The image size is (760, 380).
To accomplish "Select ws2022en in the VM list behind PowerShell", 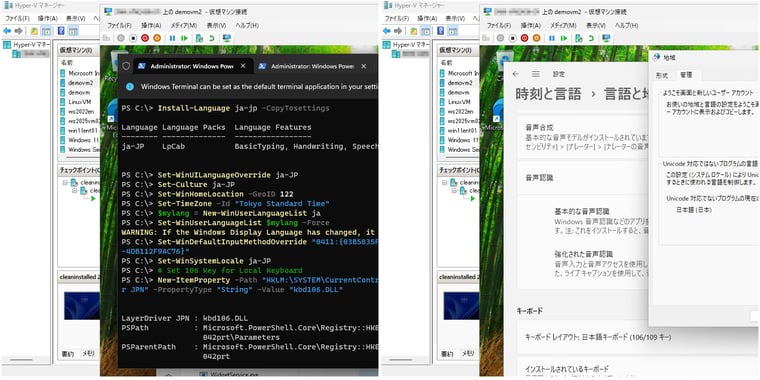I will 80,111.
